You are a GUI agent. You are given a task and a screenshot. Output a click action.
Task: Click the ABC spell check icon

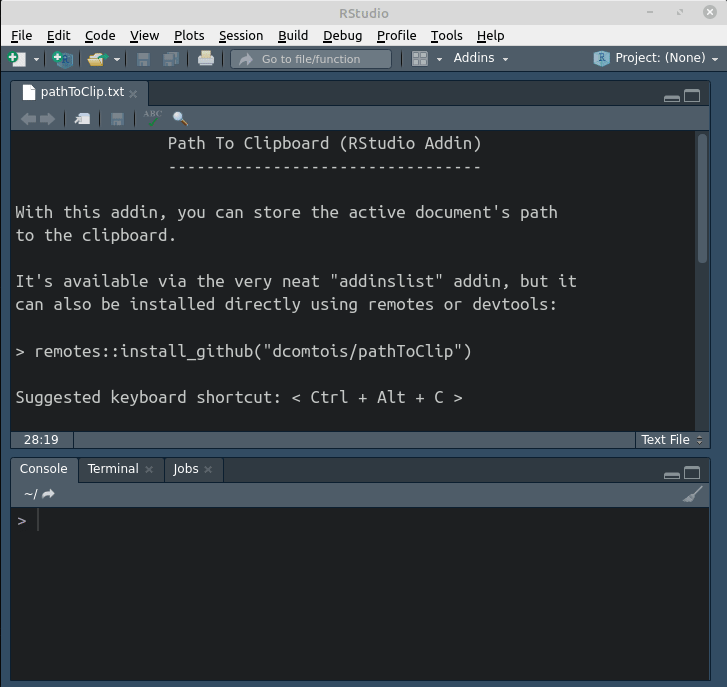point(152,118)
